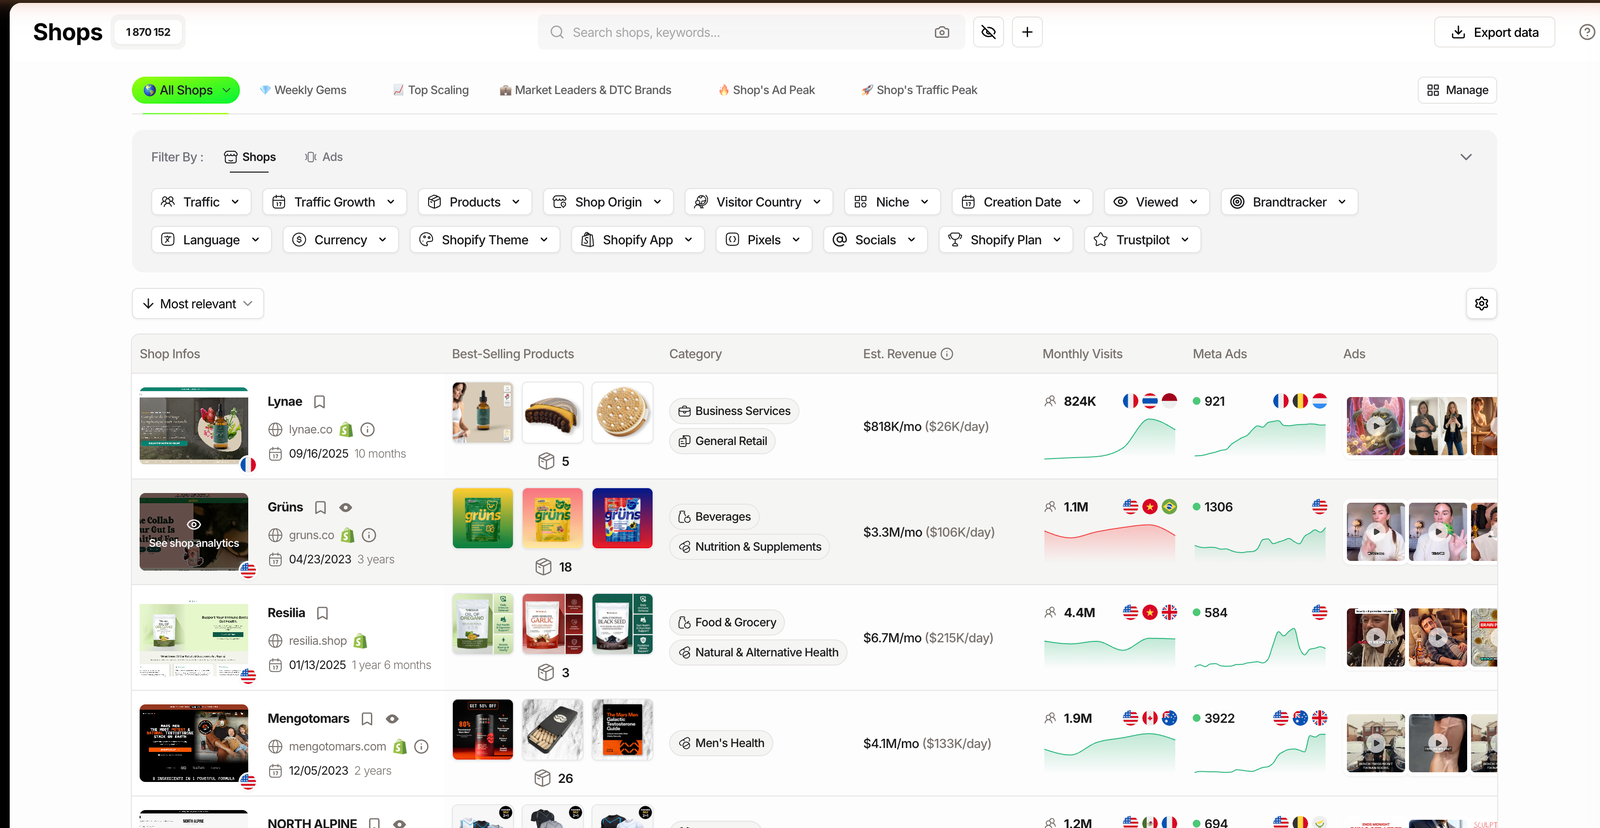Open the Most relevant sort dropdown
Screen dimensions: 1600x828
(x=198, y=304)
